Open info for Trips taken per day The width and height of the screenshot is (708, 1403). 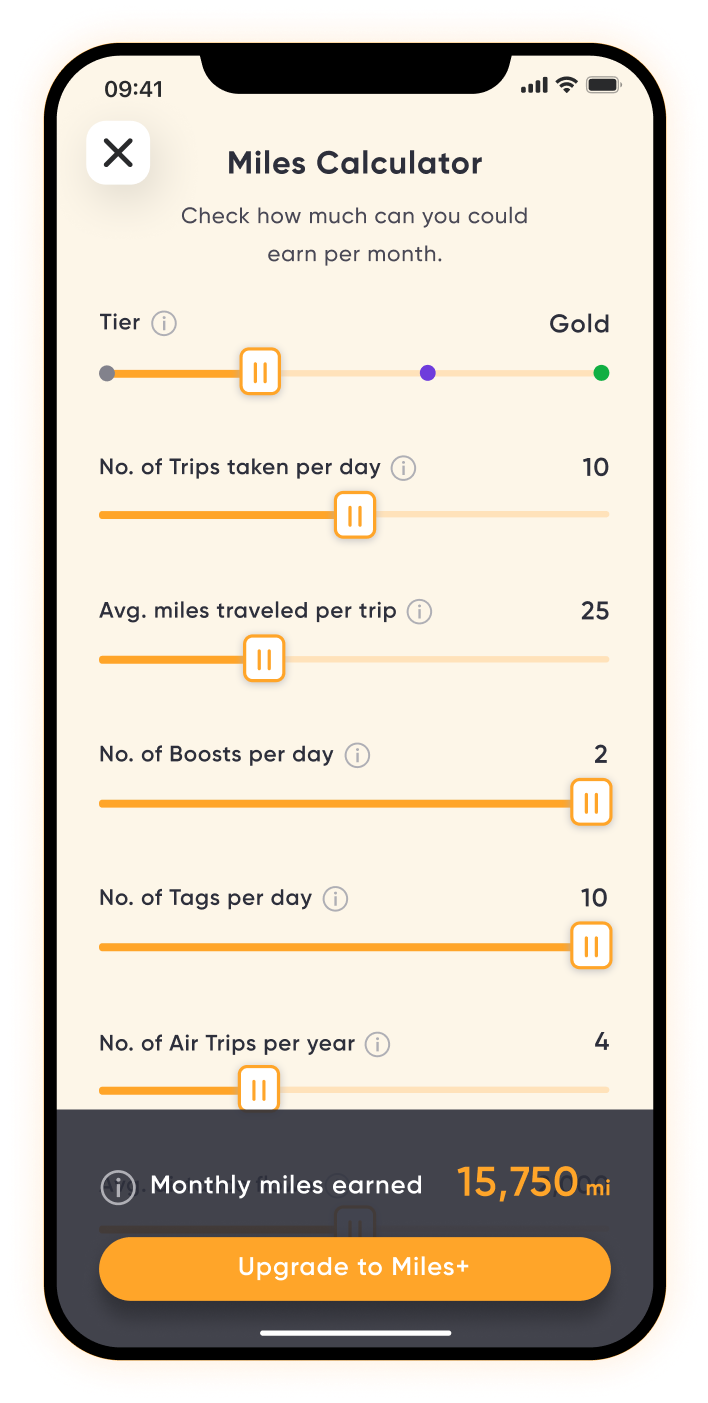click(x=403, y=468)
